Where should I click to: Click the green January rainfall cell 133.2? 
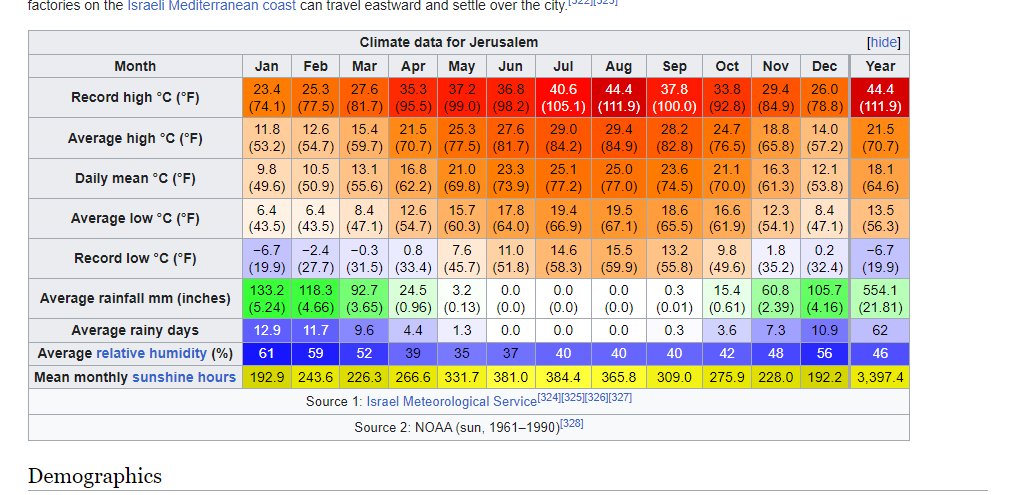tap(266, 298)
